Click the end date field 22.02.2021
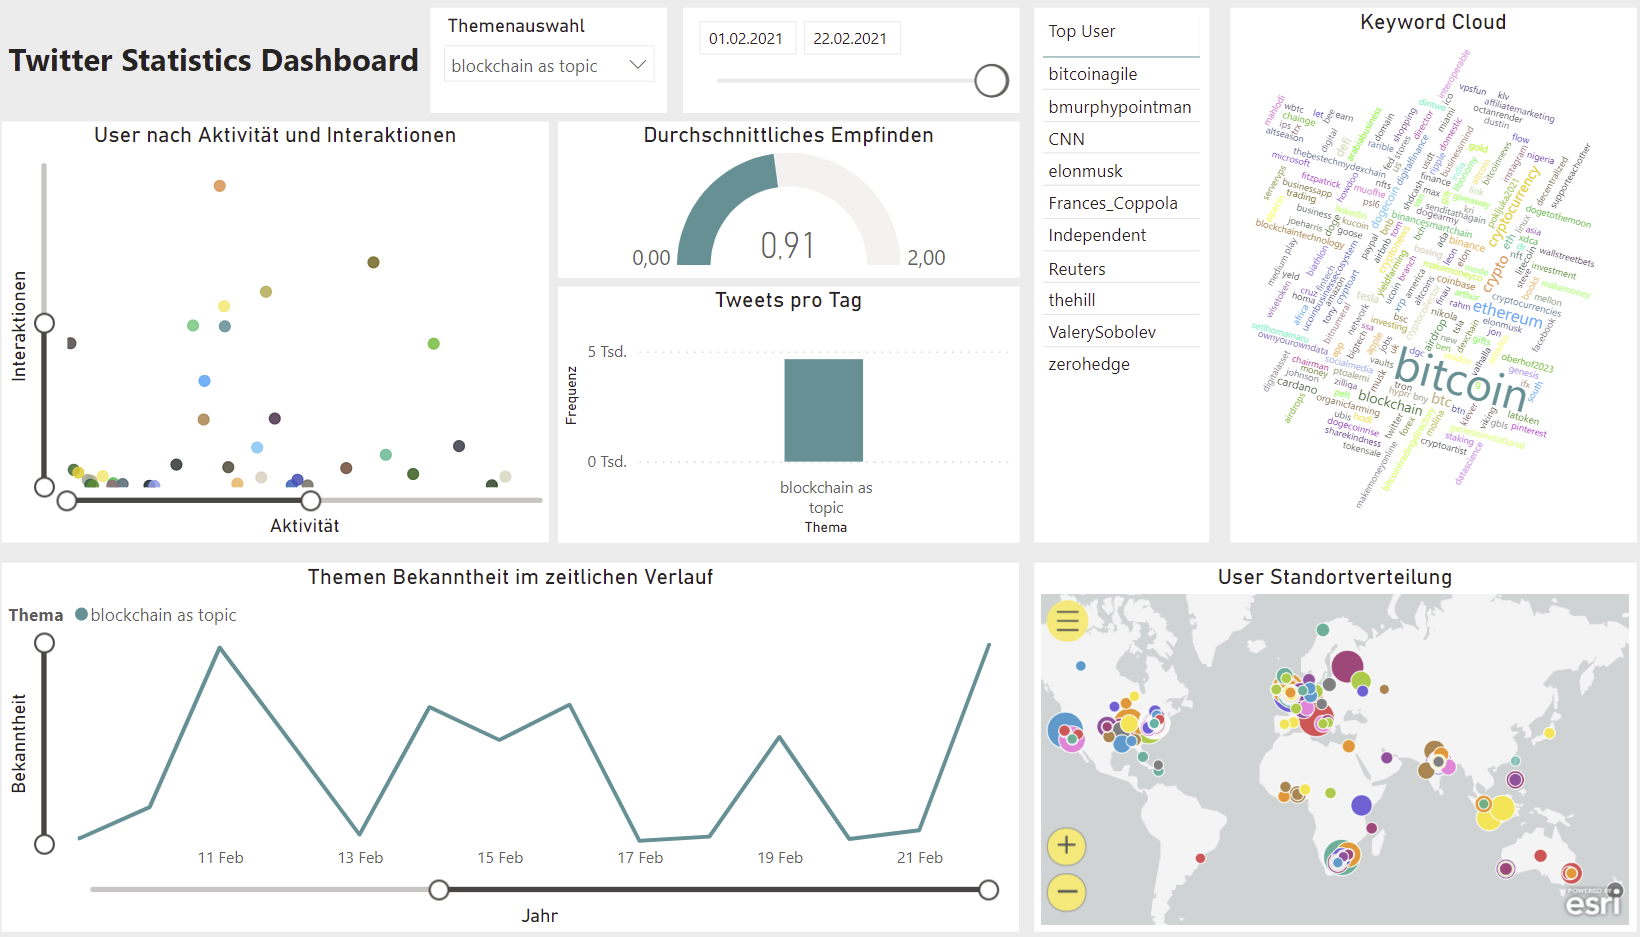 pos(850,38)
